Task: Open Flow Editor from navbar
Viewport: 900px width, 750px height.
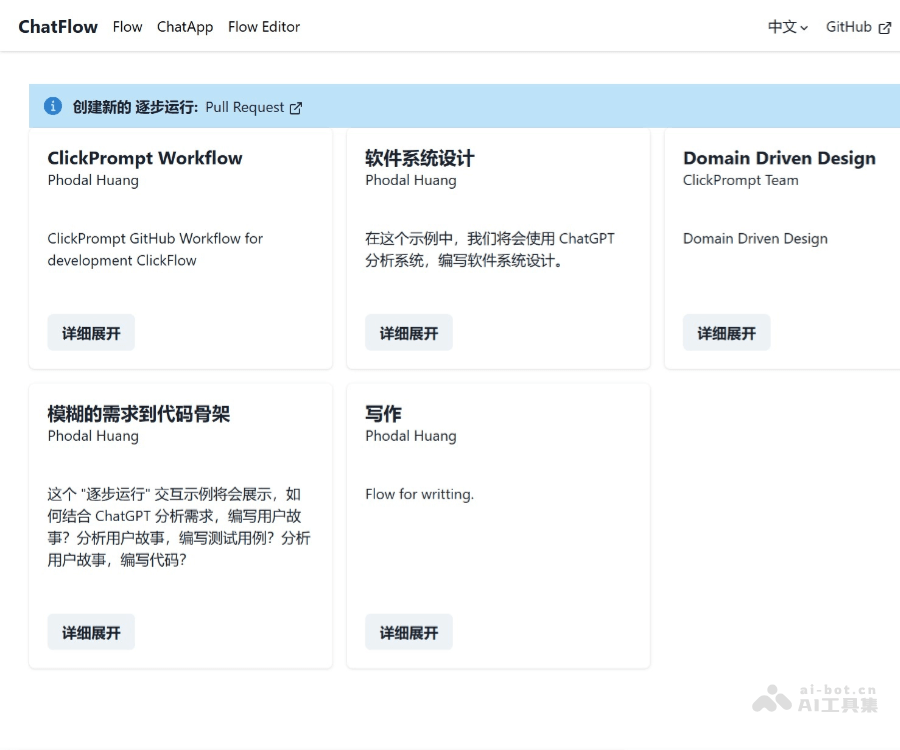Action: click(x=264, y=27)
